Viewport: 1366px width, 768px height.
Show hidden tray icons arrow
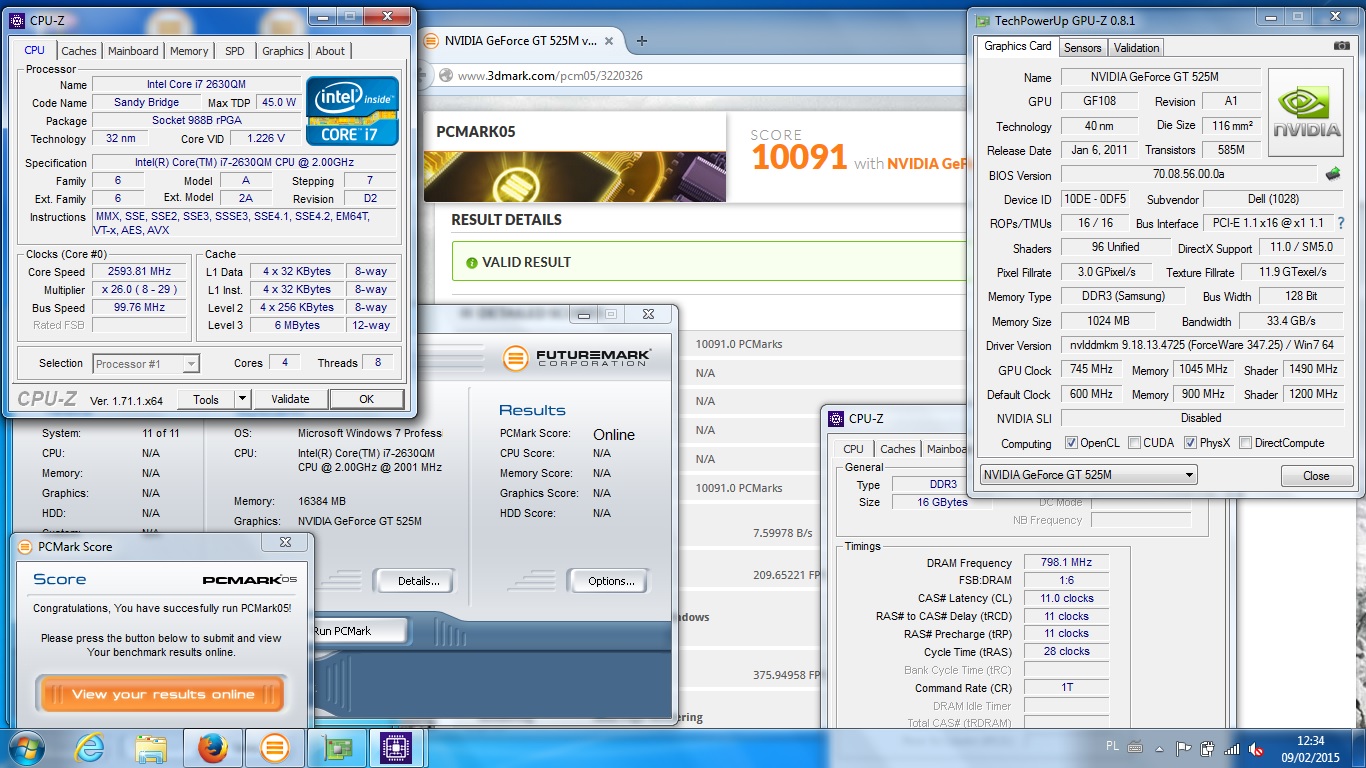pos(1161,747)
